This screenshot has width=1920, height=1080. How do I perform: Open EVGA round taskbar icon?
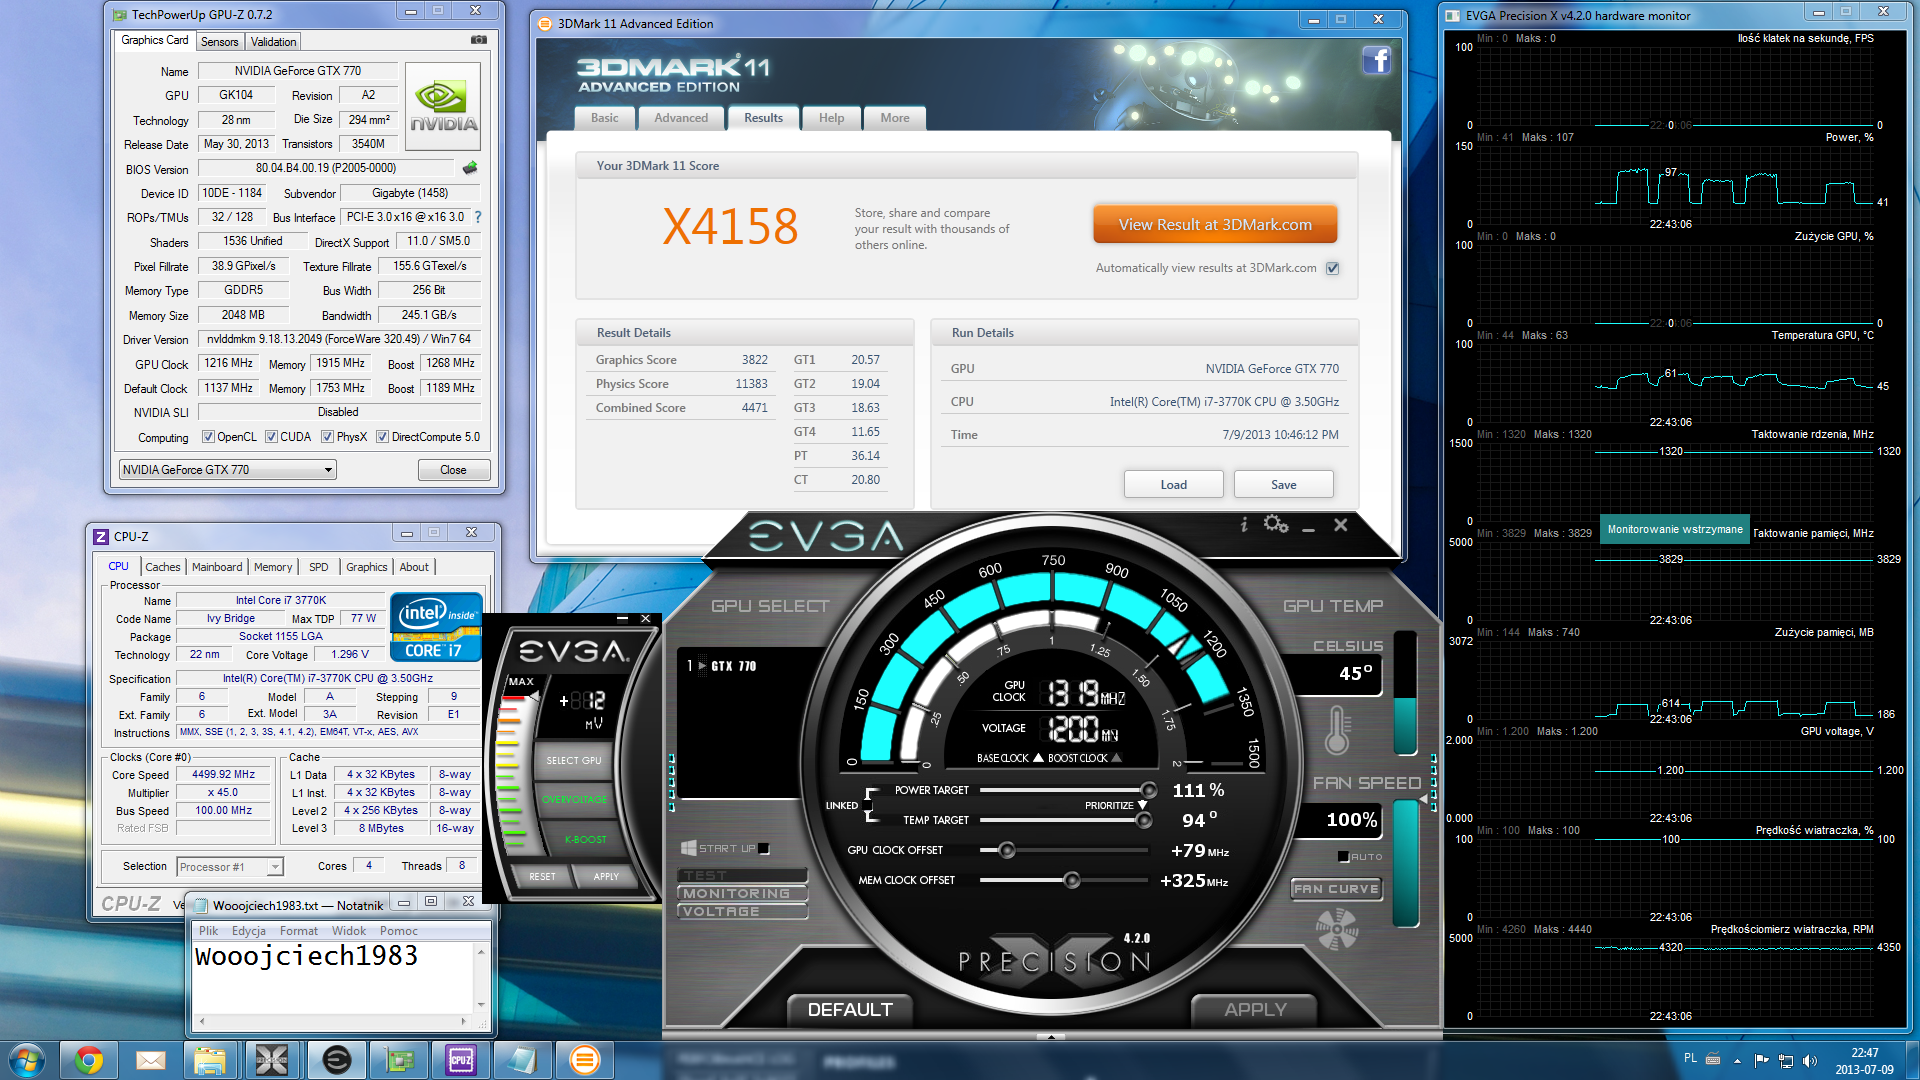pyautogui.click(x=337, y=1060)
